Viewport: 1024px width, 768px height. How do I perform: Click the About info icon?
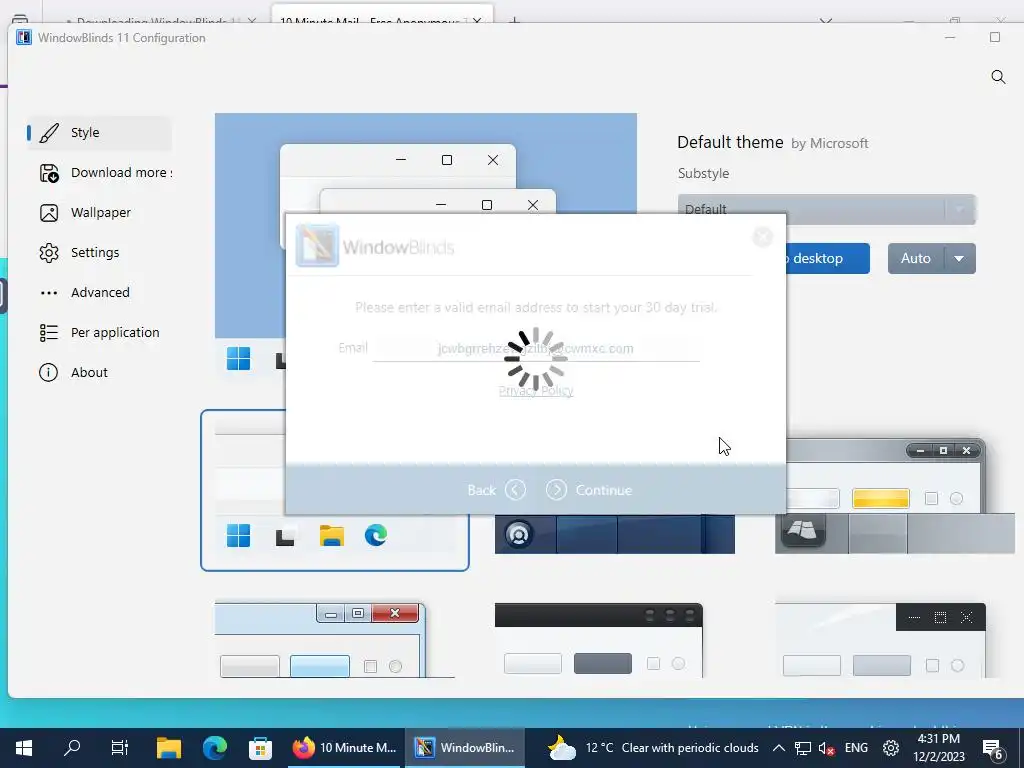click(x=48, y=372)
